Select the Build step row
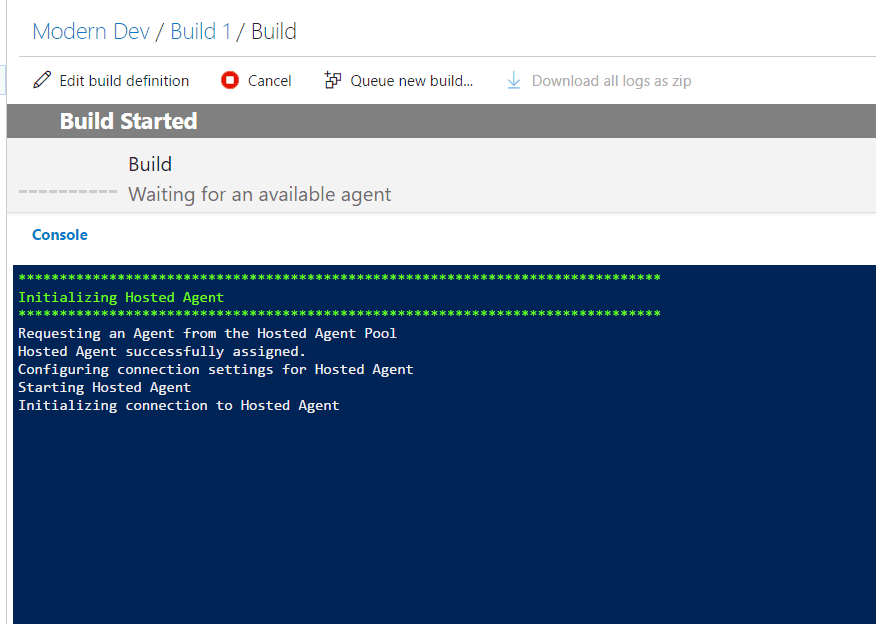The image size is (876, 624). (441, 175)
